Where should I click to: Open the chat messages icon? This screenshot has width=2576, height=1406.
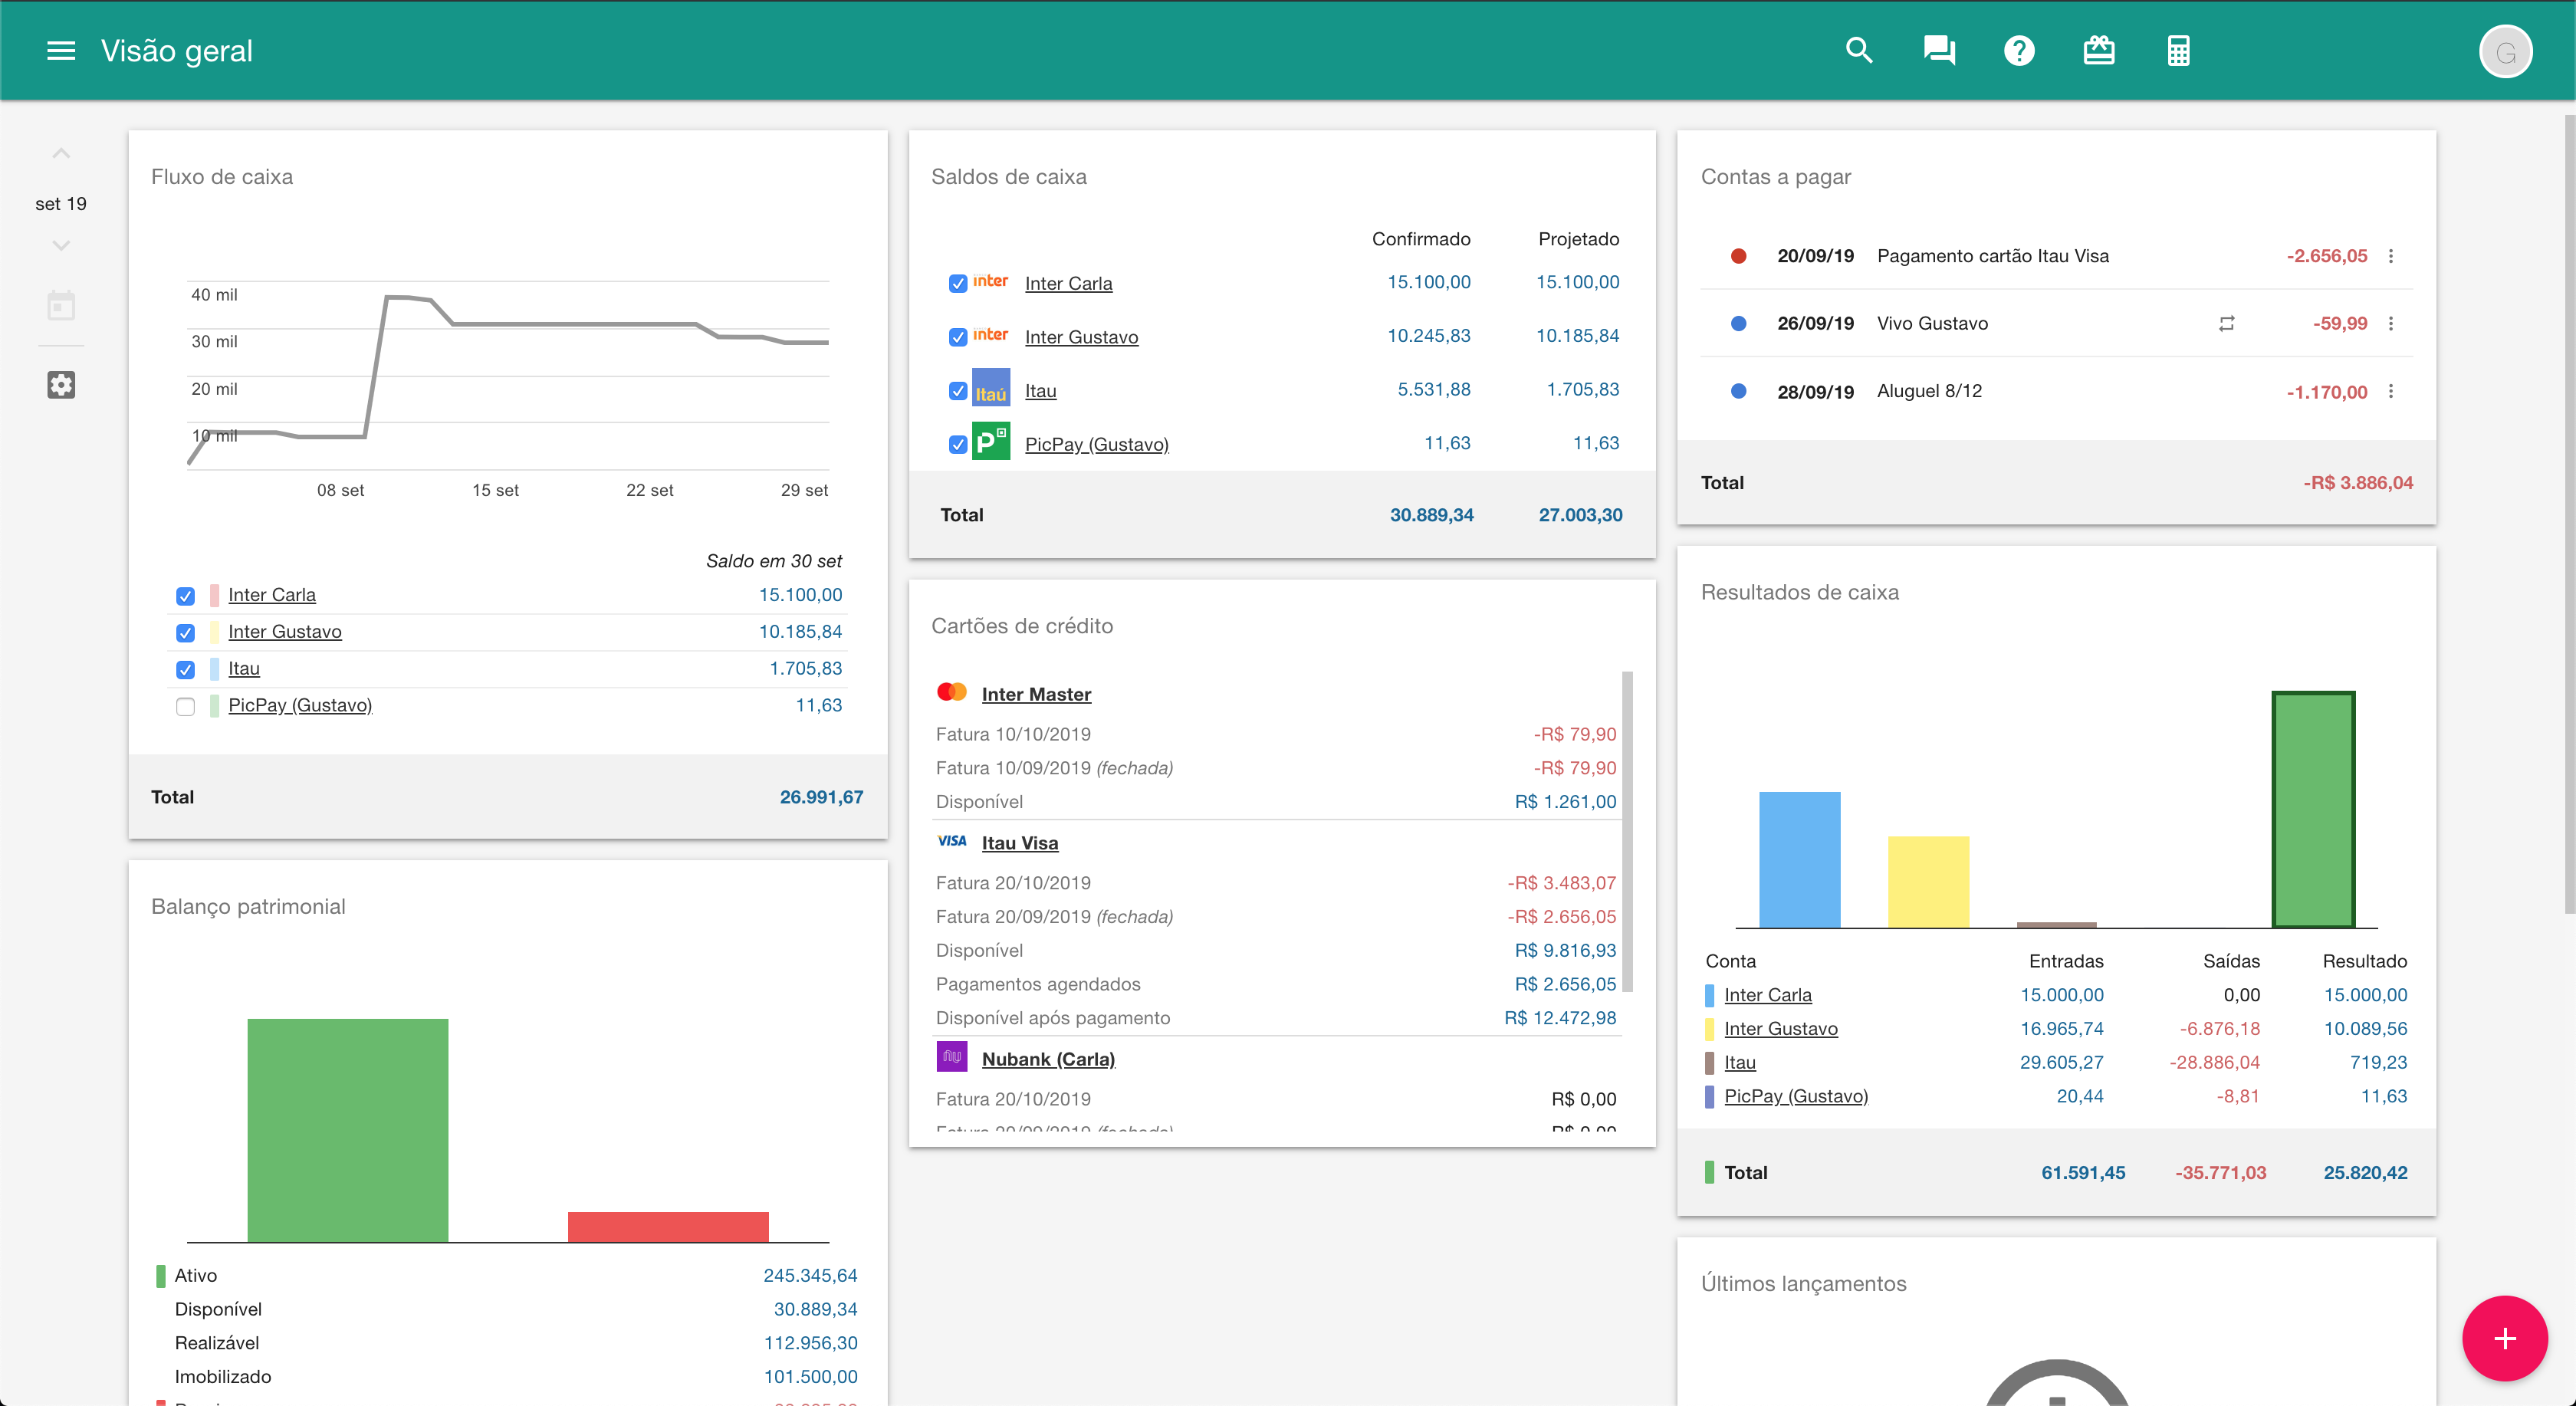click(1939, 51)
